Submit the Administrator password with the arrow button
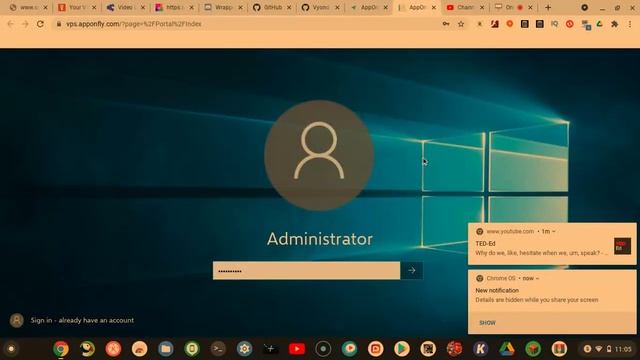Screen dimensions: 640x360 click(x=411, y=270)
